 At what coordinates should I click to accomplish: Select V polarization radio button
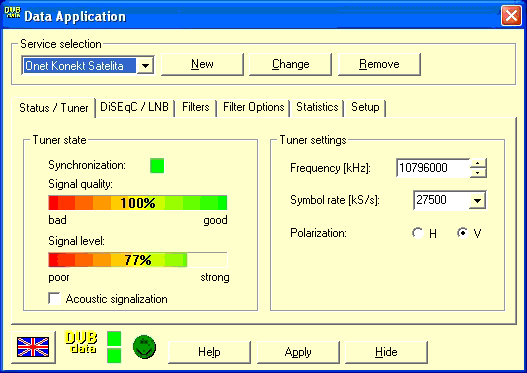[x=463, y=233]
